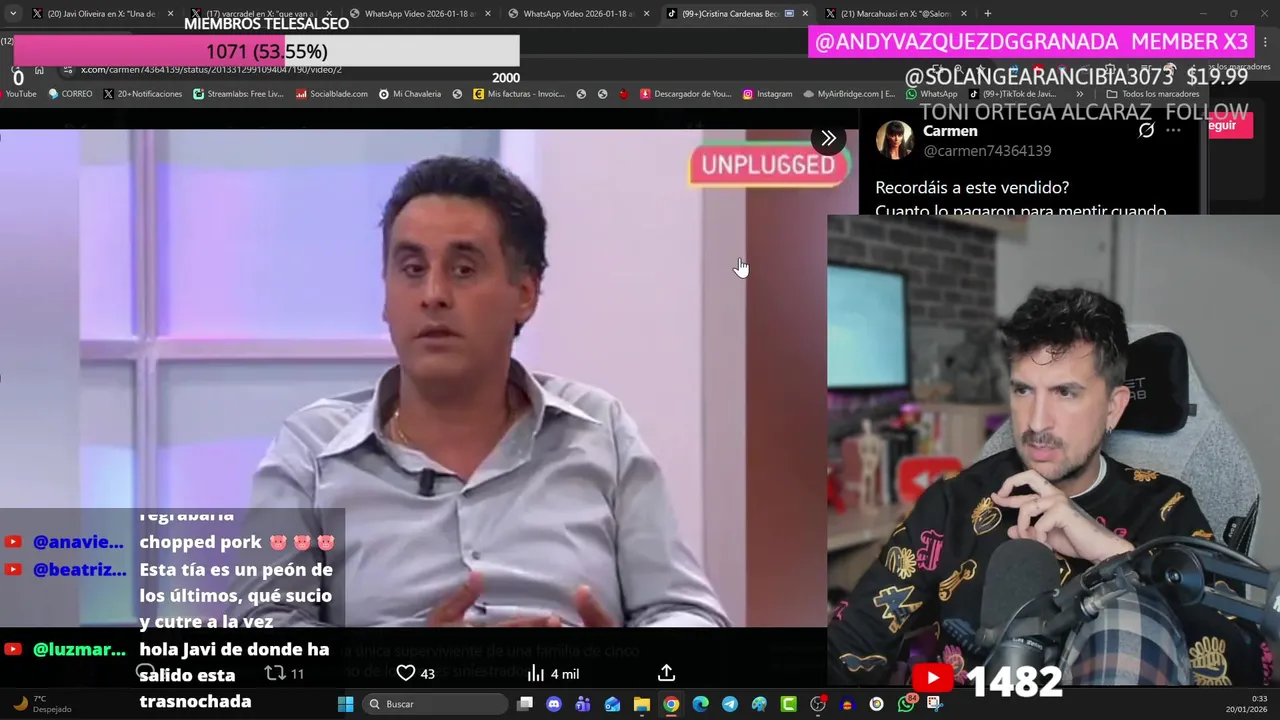This screenshot has width=1280, height=720.
Task: Open Chrome three-dot menu
Action: (1266, 42)
